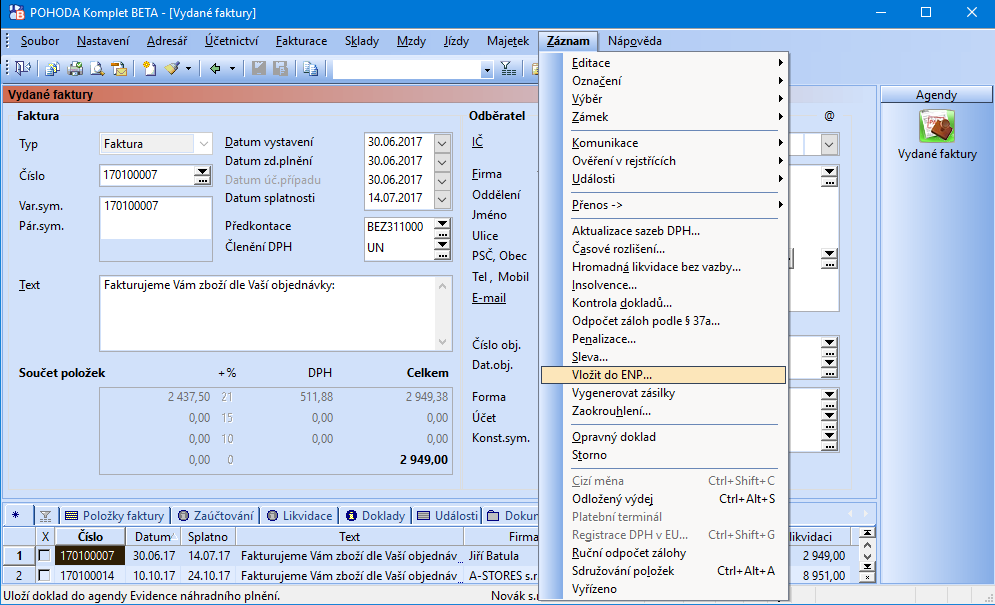The image size is (995, 605).
Task: Open Datum vystavení date dropdown
Action: click(442, 142)
